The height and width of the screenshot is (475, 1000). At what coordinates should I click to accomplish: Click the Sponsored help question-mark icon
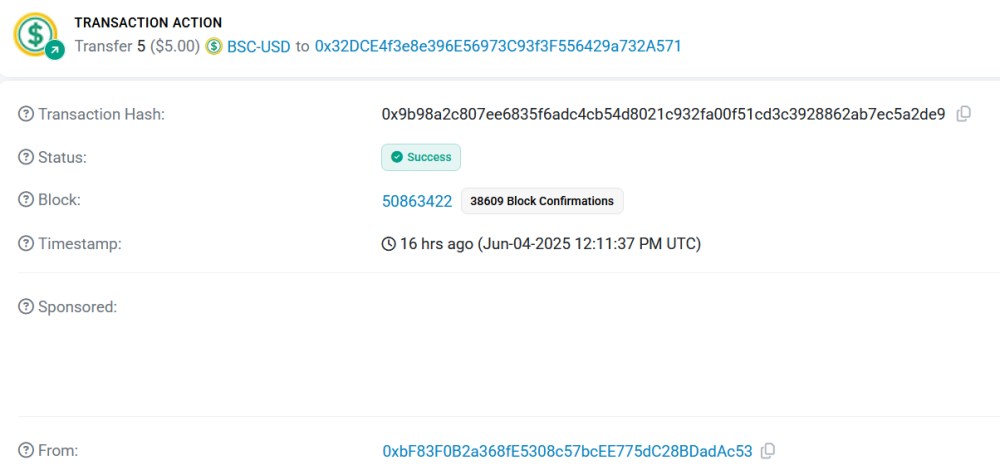(x=26, y=307)
